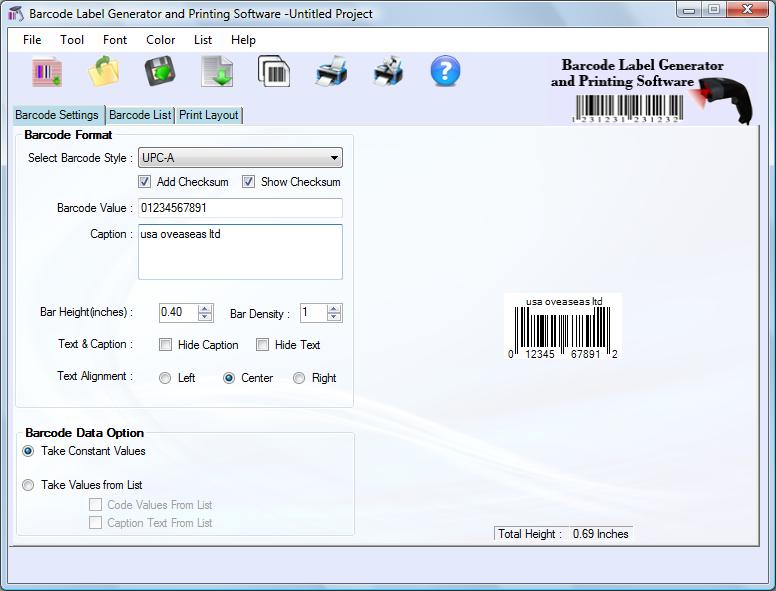
Task: Save project using the floppy disk icon
Action: click(160, 72)
